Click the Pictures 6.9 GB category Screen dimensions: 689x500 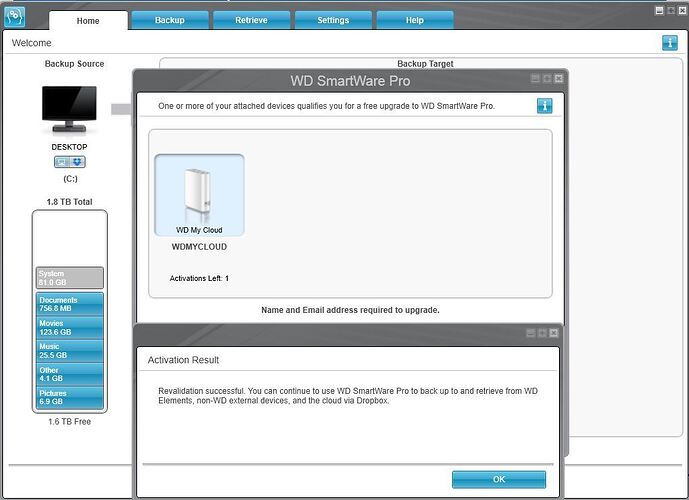pos(69,397)
